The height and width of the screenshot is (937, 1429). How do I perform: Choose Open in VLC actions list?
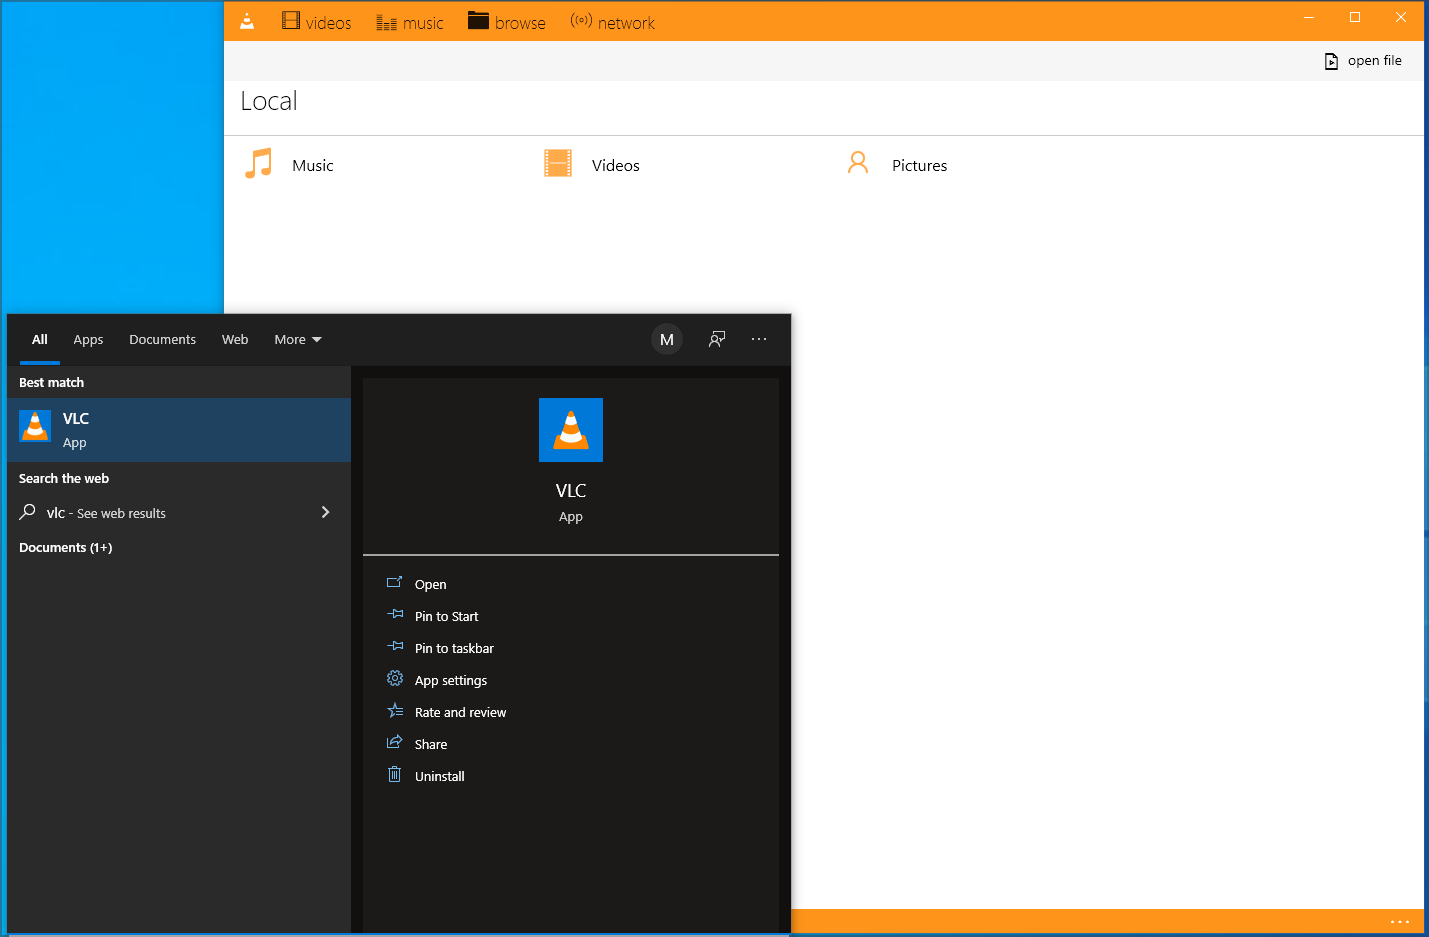click(430, 584)
